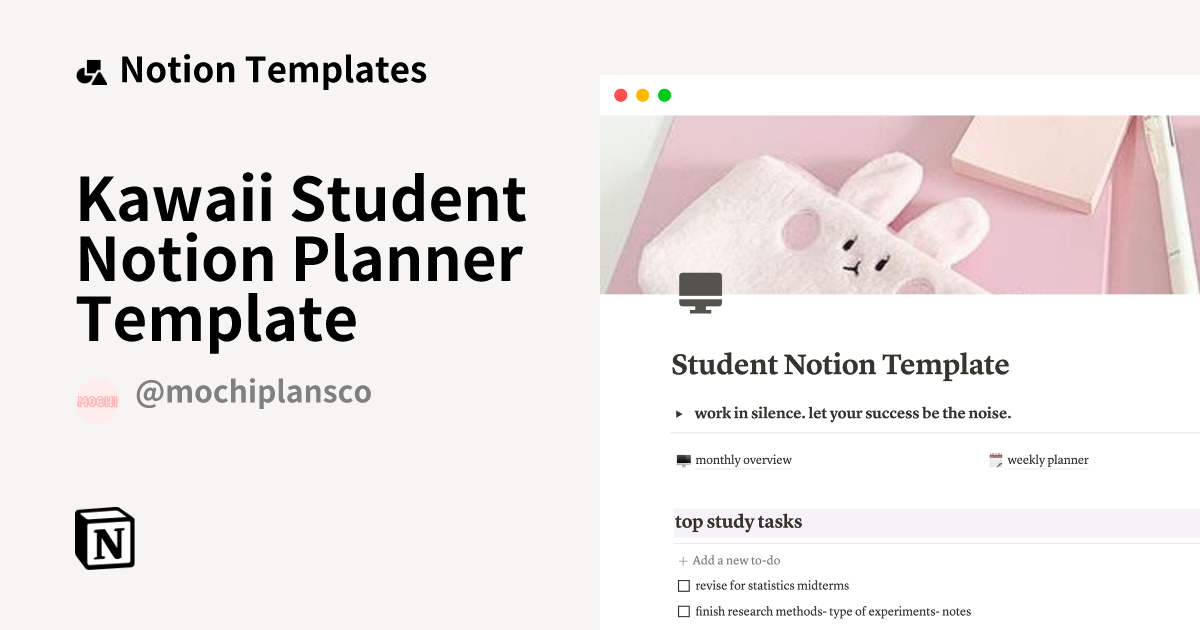Click the Notion Templates header text
Screen dimensions: 1200x630
273,69
